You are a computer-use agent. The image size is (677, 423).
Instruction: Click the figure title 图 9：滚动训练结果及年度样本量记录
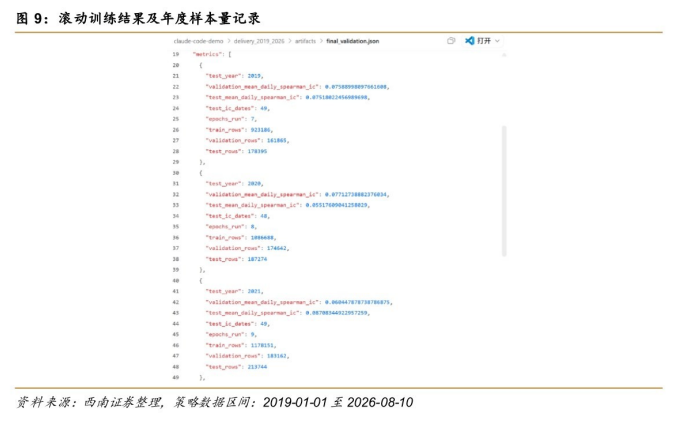138,19
